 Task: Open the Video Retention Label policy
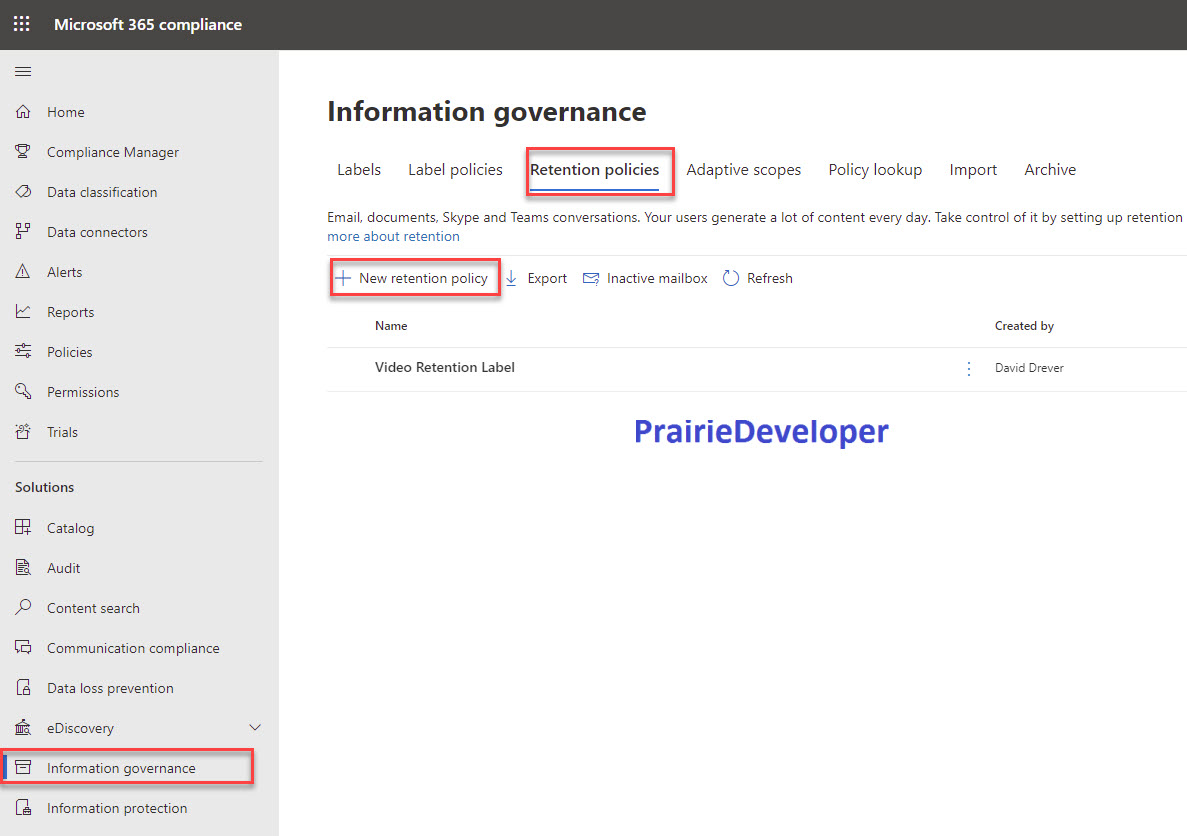pyautogui.click(x=444, y=367)
